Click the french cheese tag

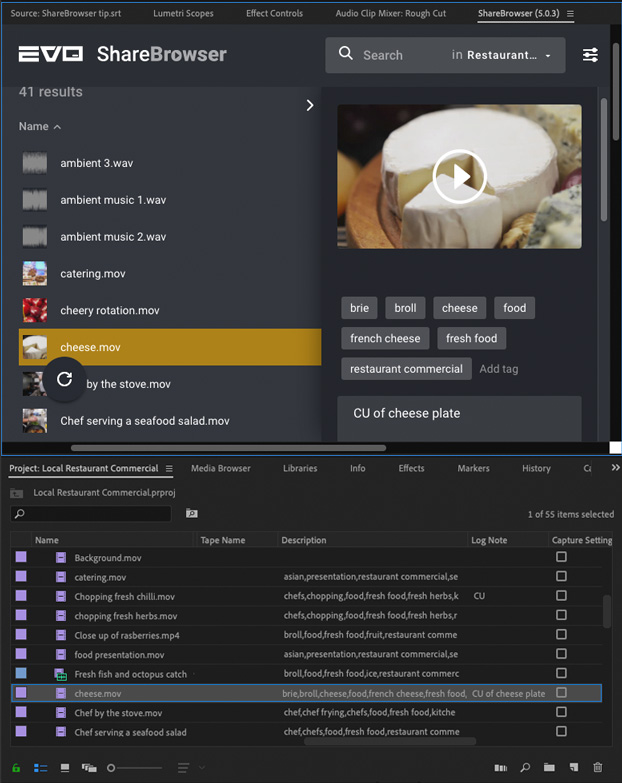[x=385, y=339]
